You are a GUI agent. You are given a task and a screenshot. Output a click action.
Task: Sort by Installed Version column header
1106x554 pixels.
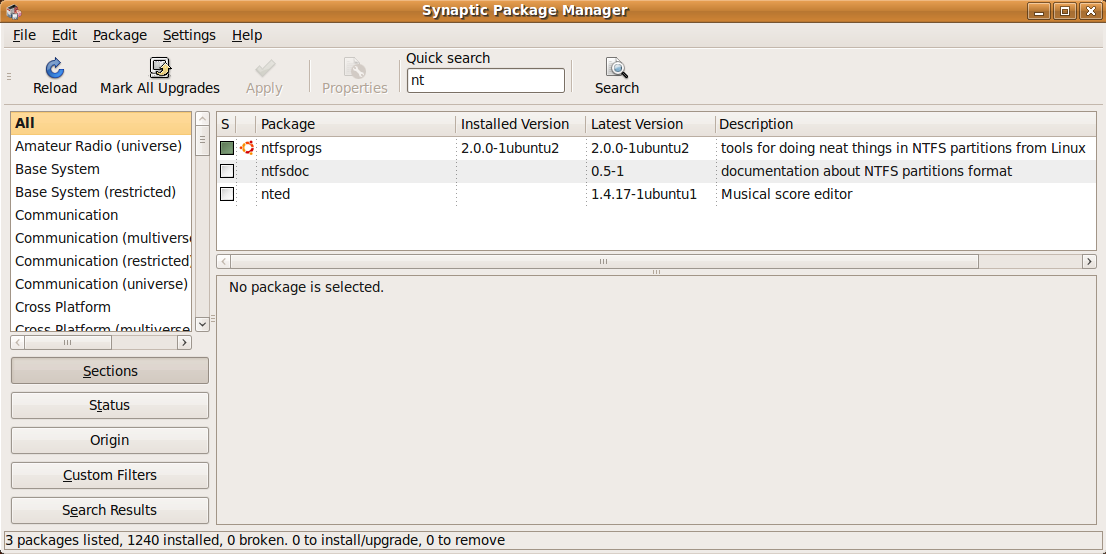click(521, 124)
